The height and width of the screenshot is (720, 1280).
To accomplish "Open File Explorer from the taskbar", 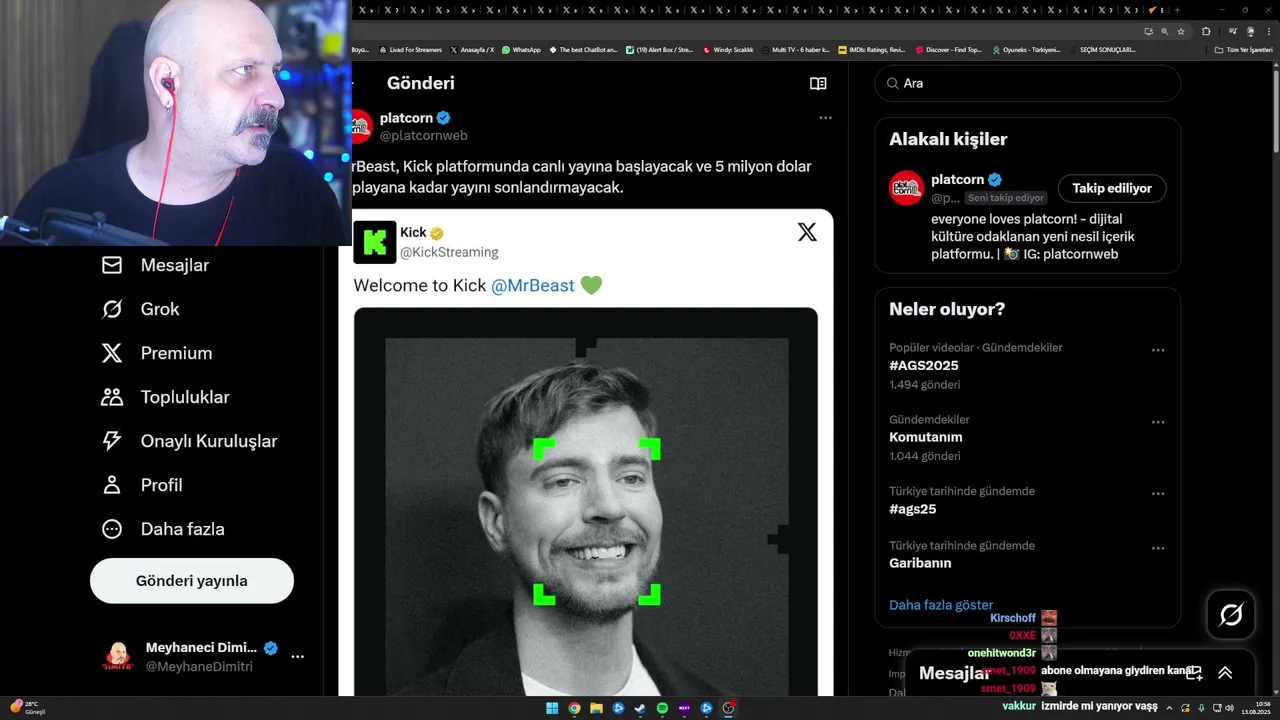I will (x=596, y=708).
